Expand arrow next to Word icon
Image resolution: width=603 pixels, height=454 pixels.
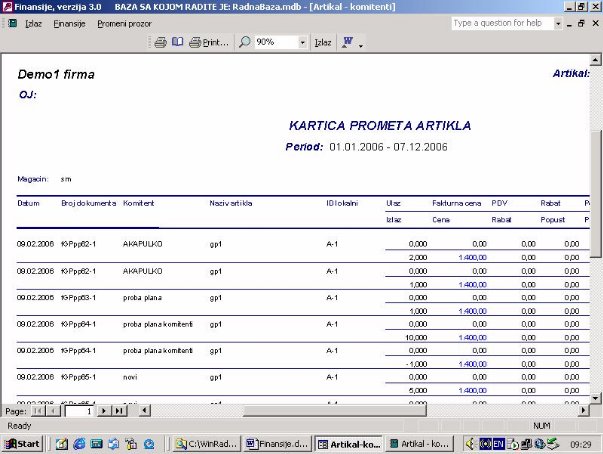click(360, 44)
